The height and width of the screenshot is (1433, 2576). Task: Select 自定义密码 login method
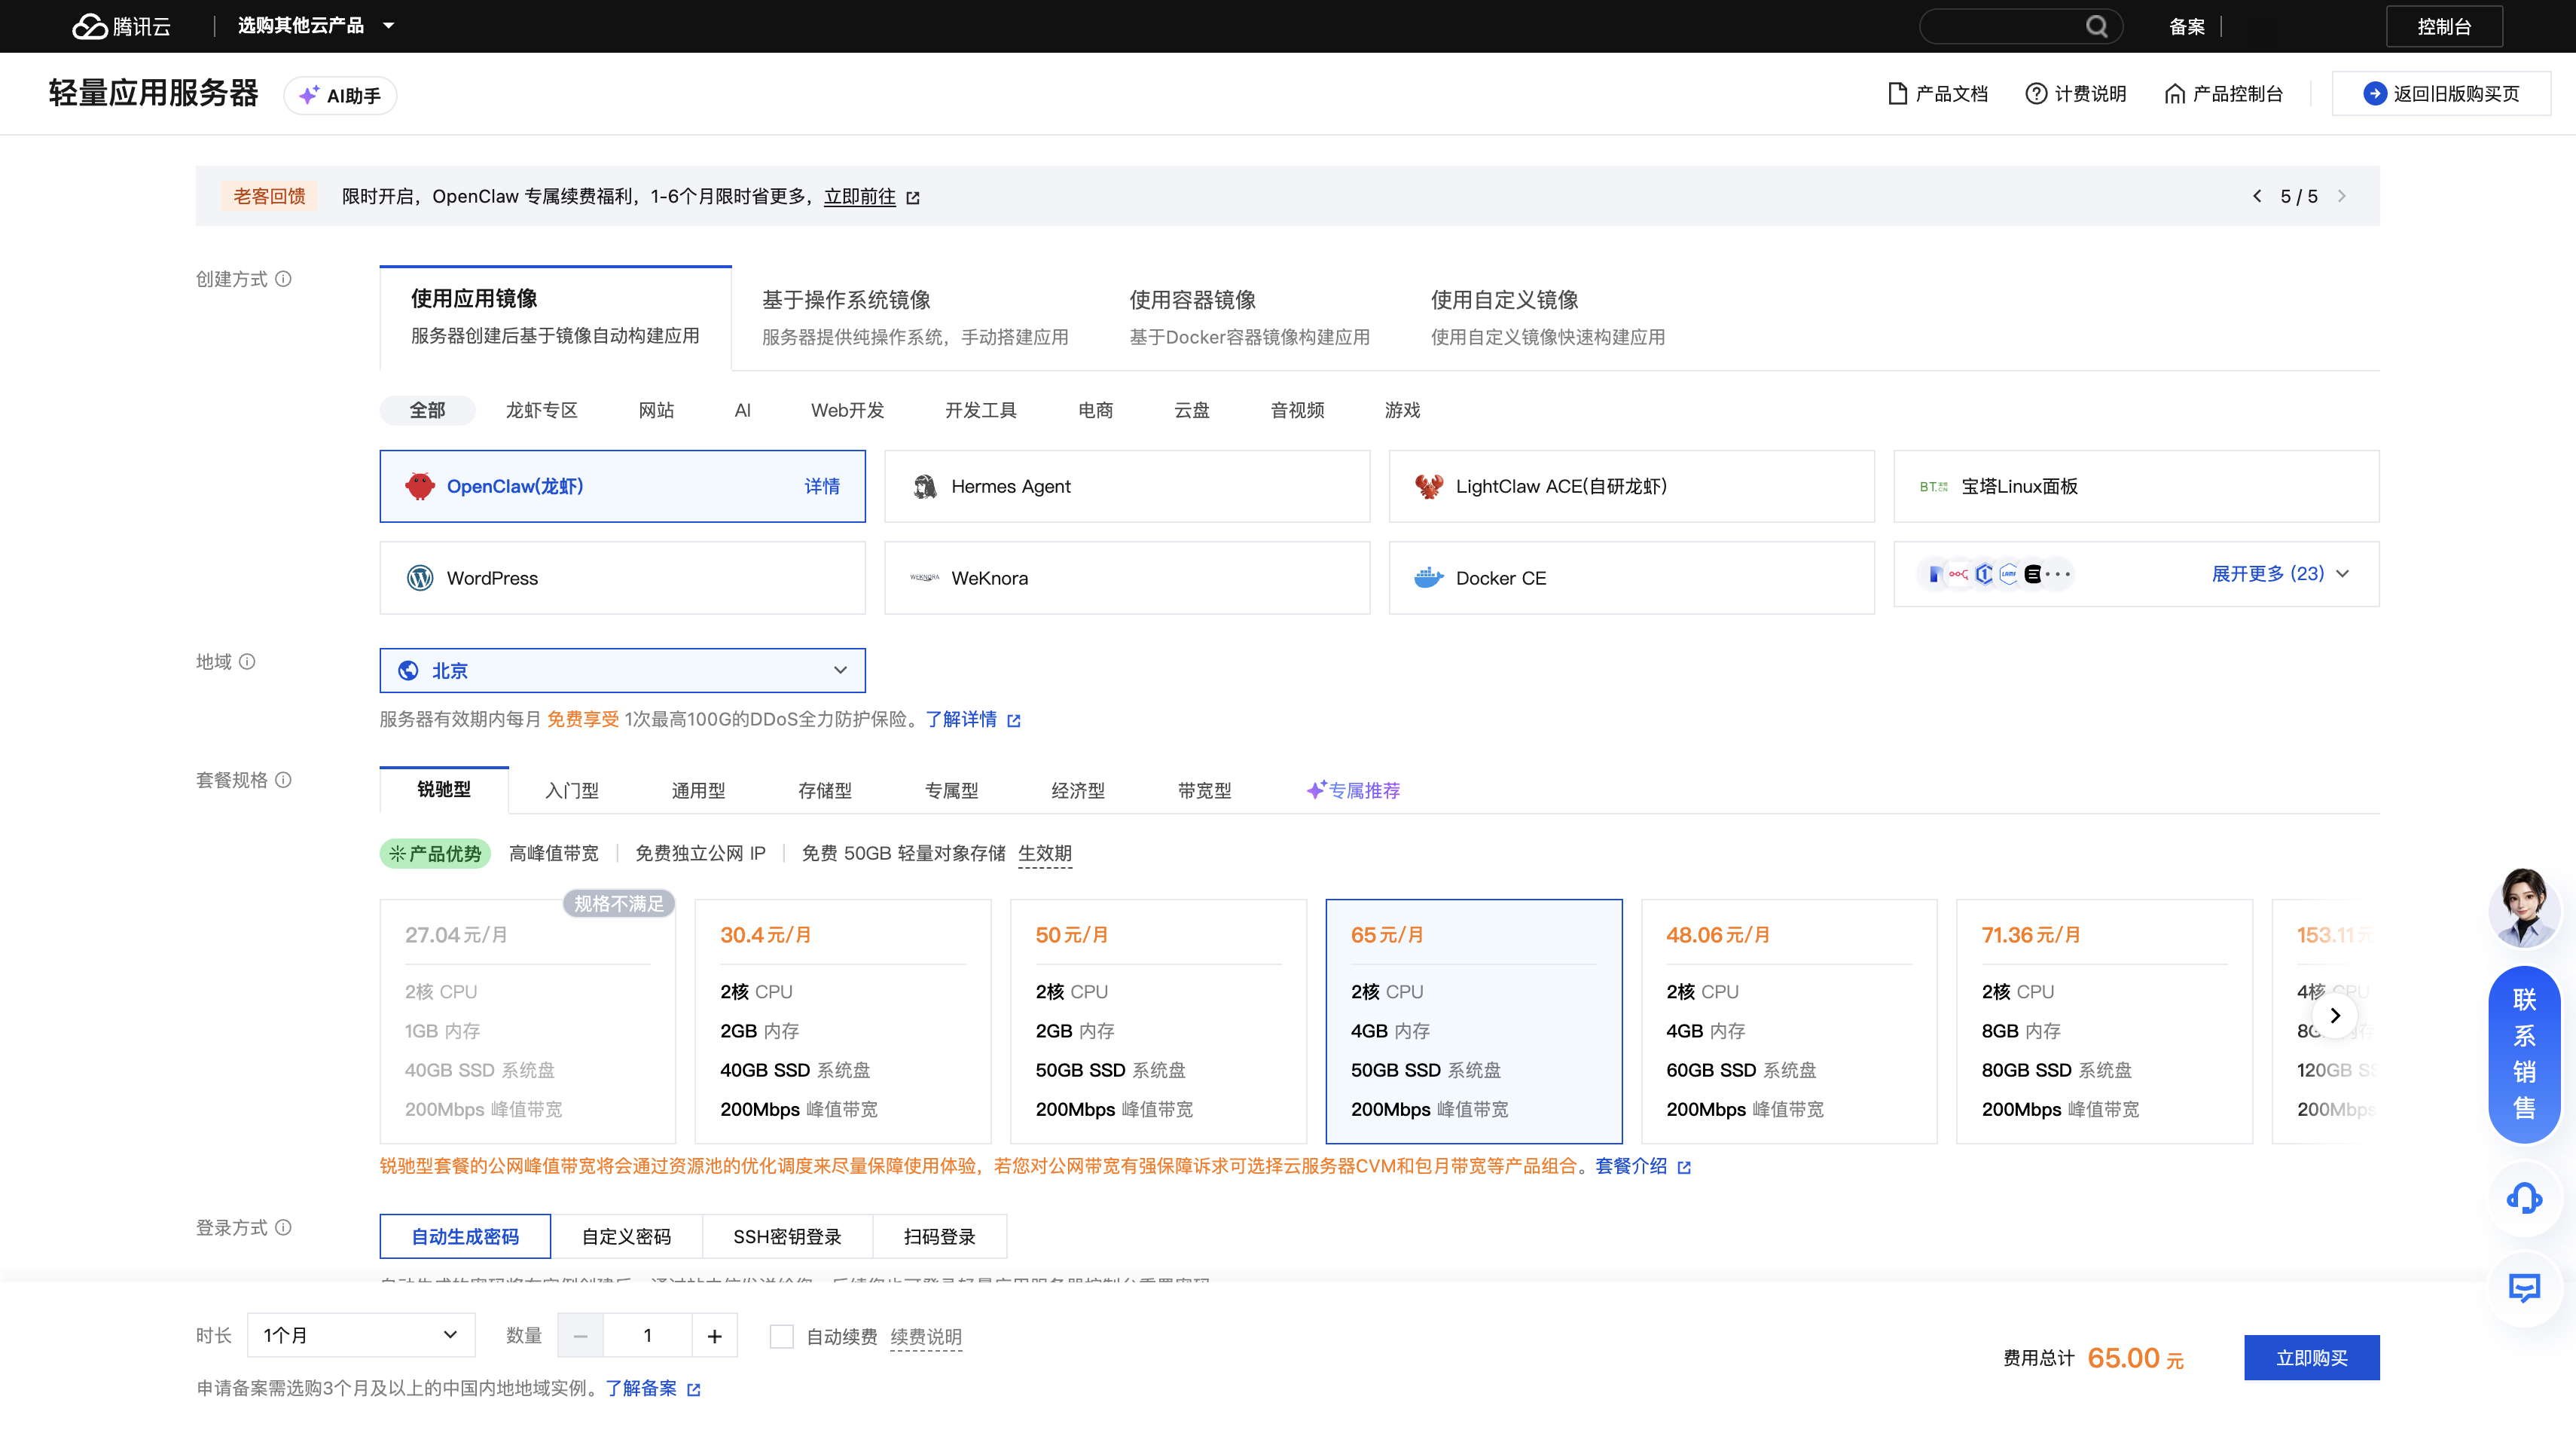pos(627,1237)
